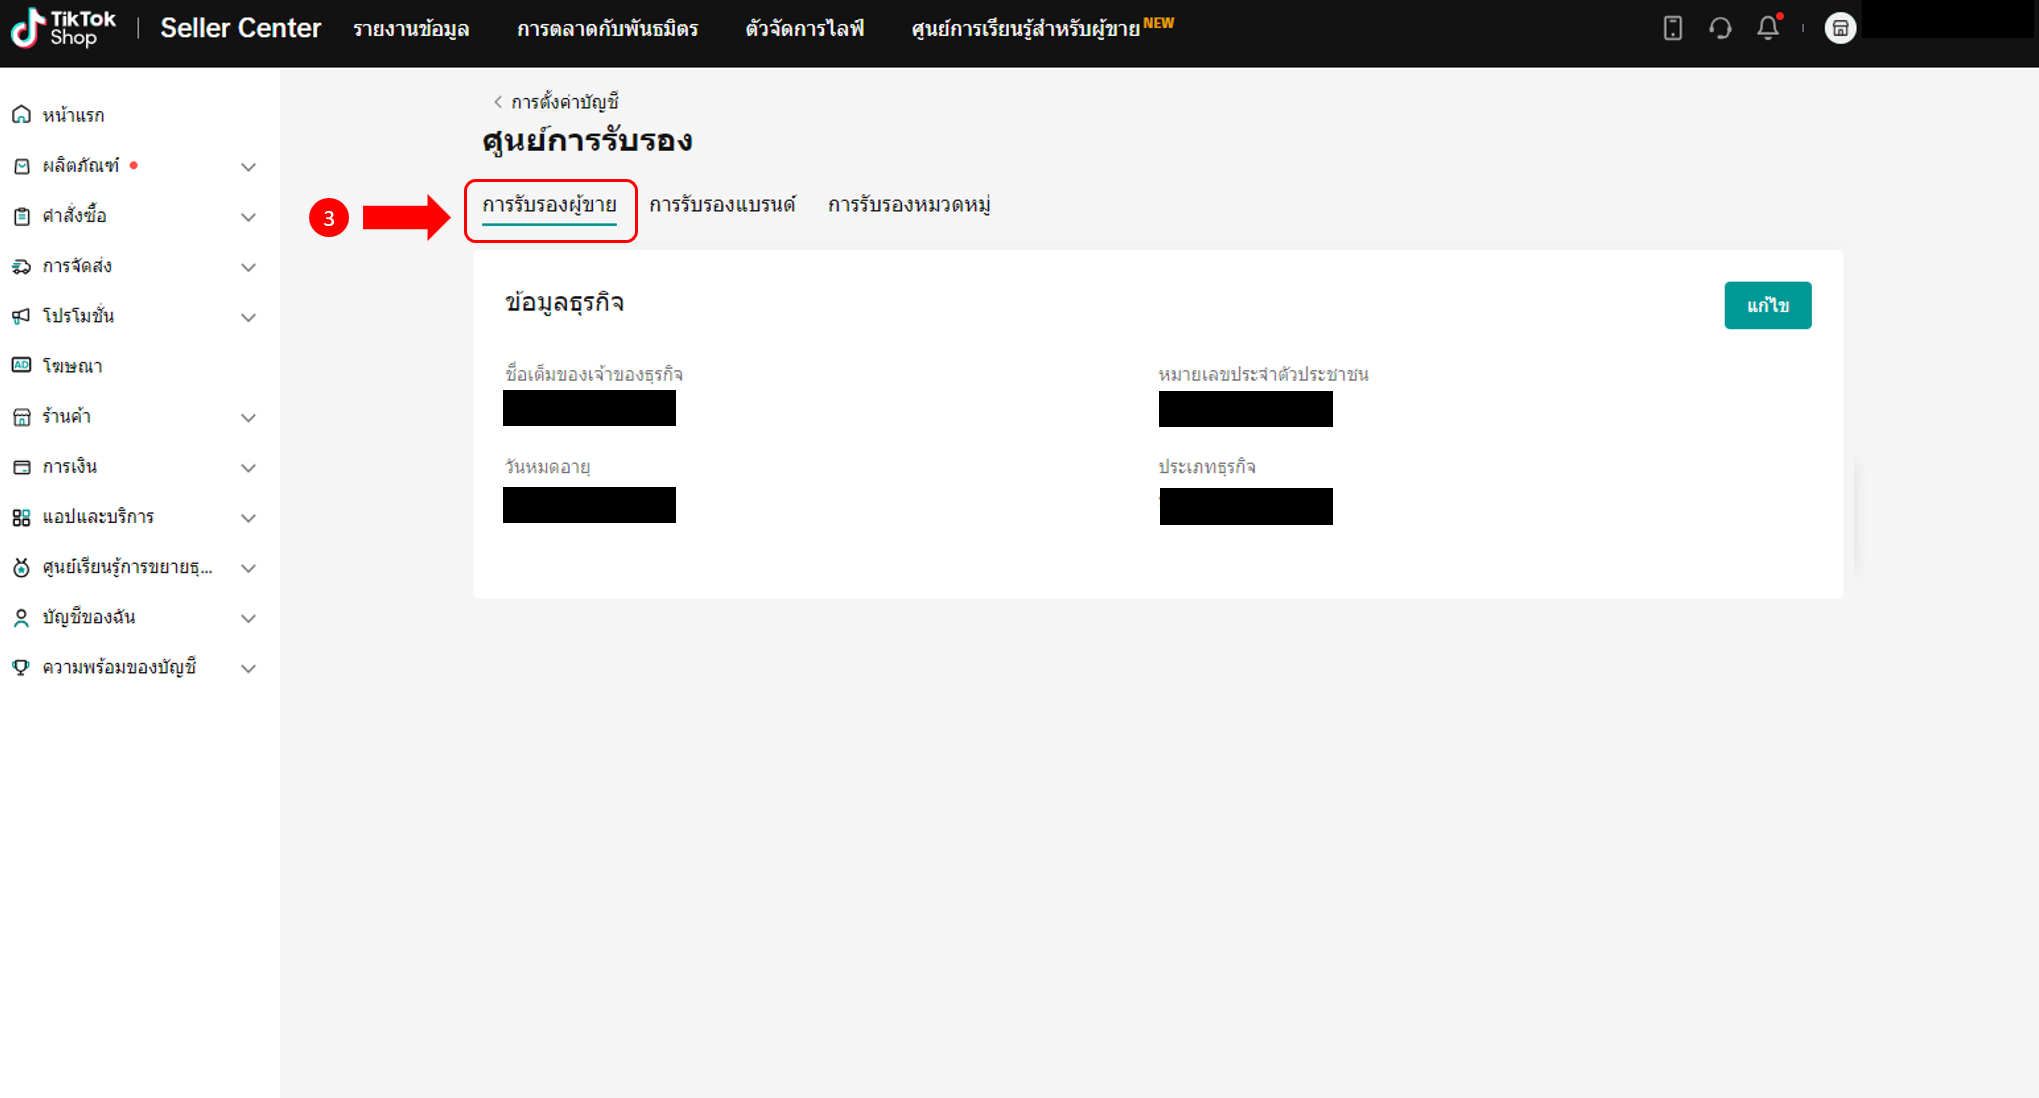Expand the บัญชีของฉัน sidebar chevron
Image resolution: width=2039 pixels, height=1098 pixels.
click(248, 618)
